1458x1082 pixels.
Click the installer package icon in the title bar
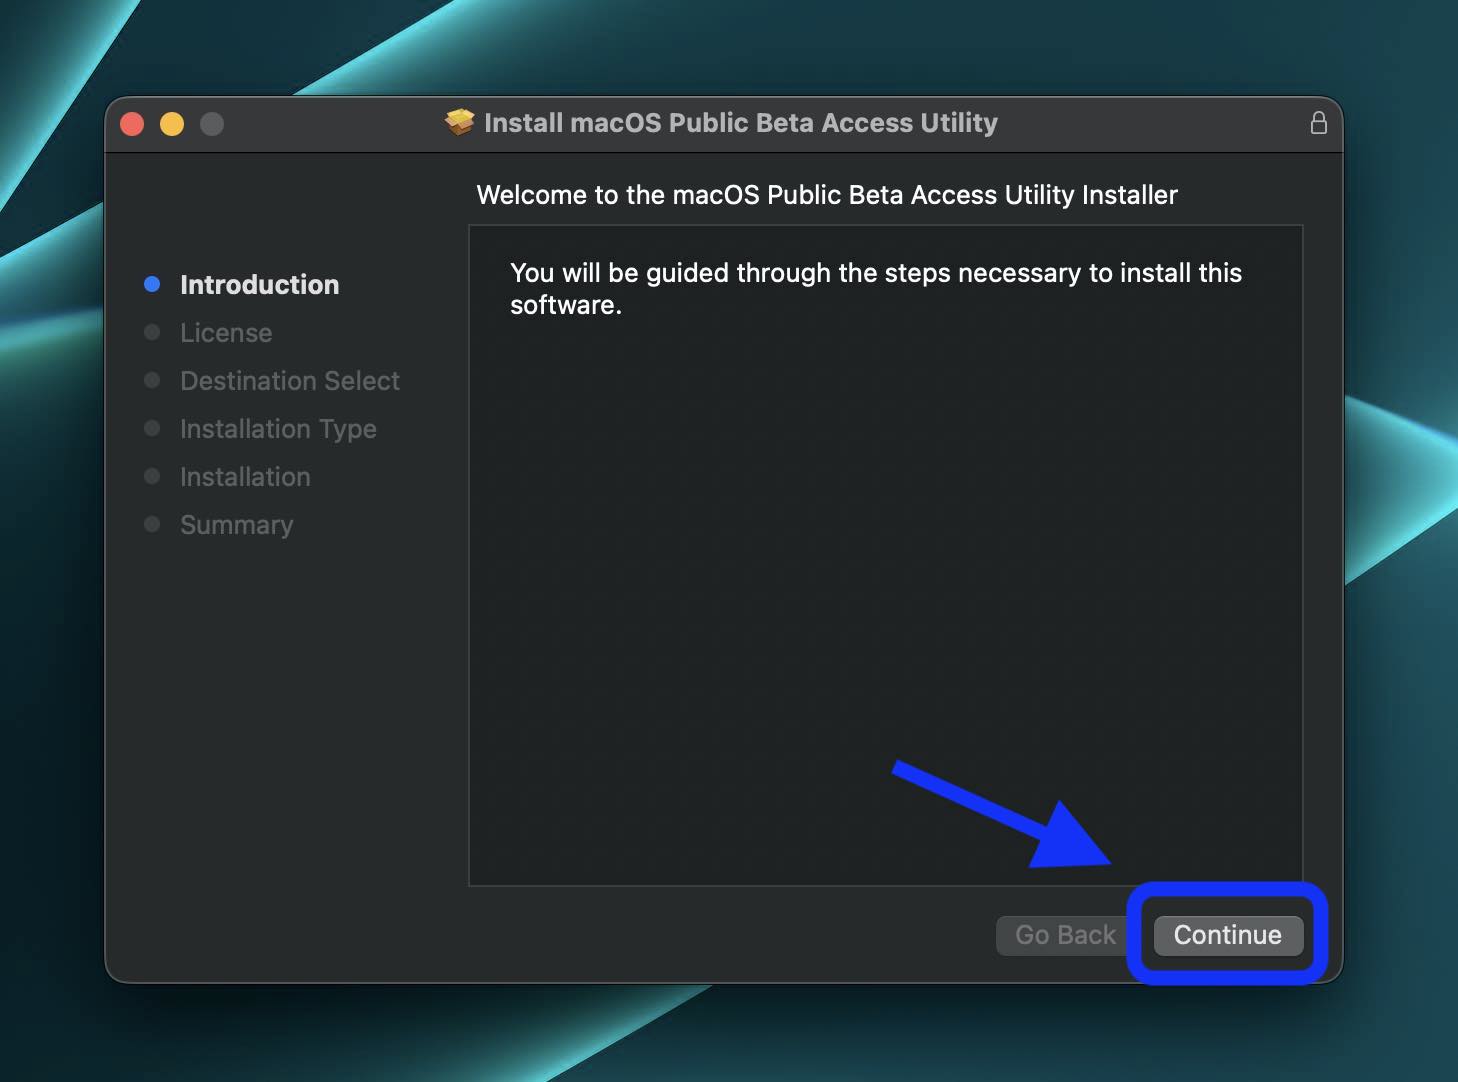click(x=458, y=122)
